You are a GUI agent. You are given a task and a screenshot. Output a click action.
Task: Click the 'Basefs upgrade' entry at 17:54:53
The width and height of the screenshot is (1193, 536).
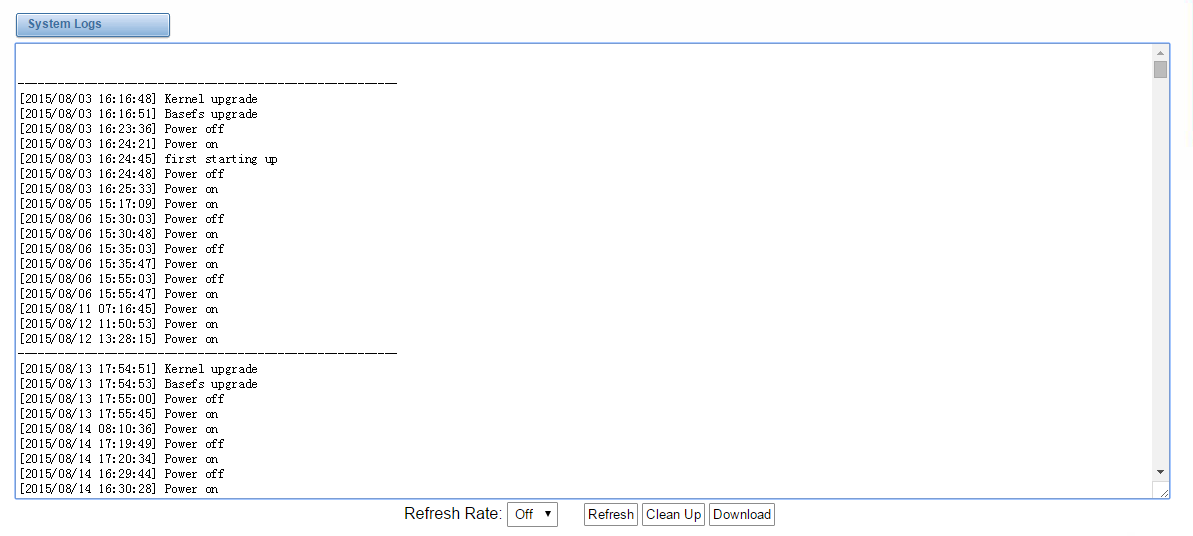pos(138,384)
